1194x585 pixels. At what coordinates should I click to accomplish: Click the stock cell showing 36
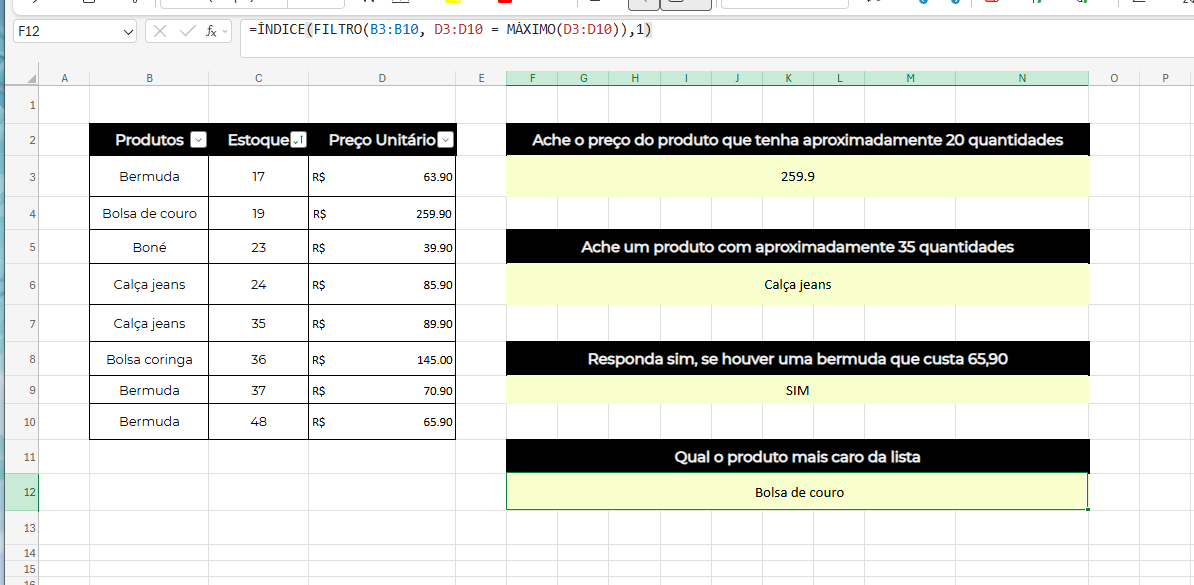pos(259,359)
